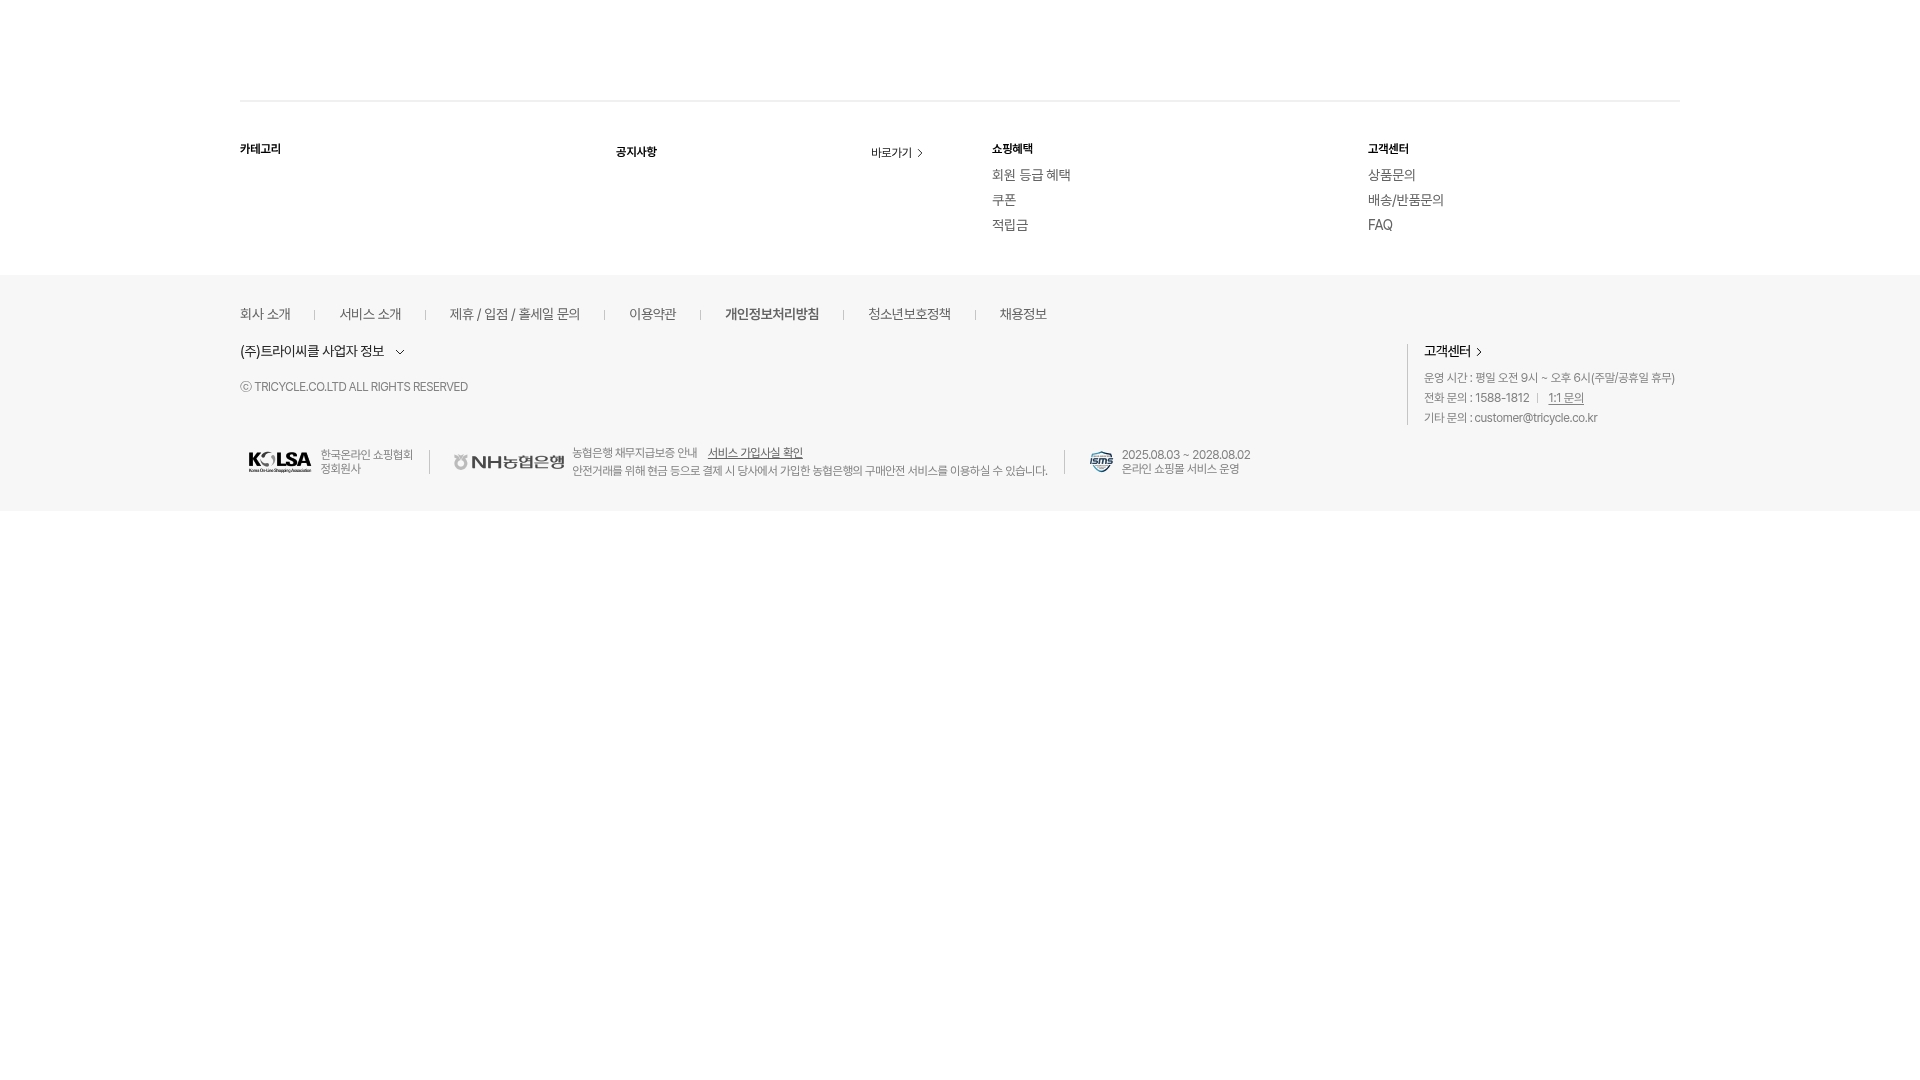Screen dimensions: 1920x1080
Task: Click the 쇼핑혜택 heading
Action: 1012,149
